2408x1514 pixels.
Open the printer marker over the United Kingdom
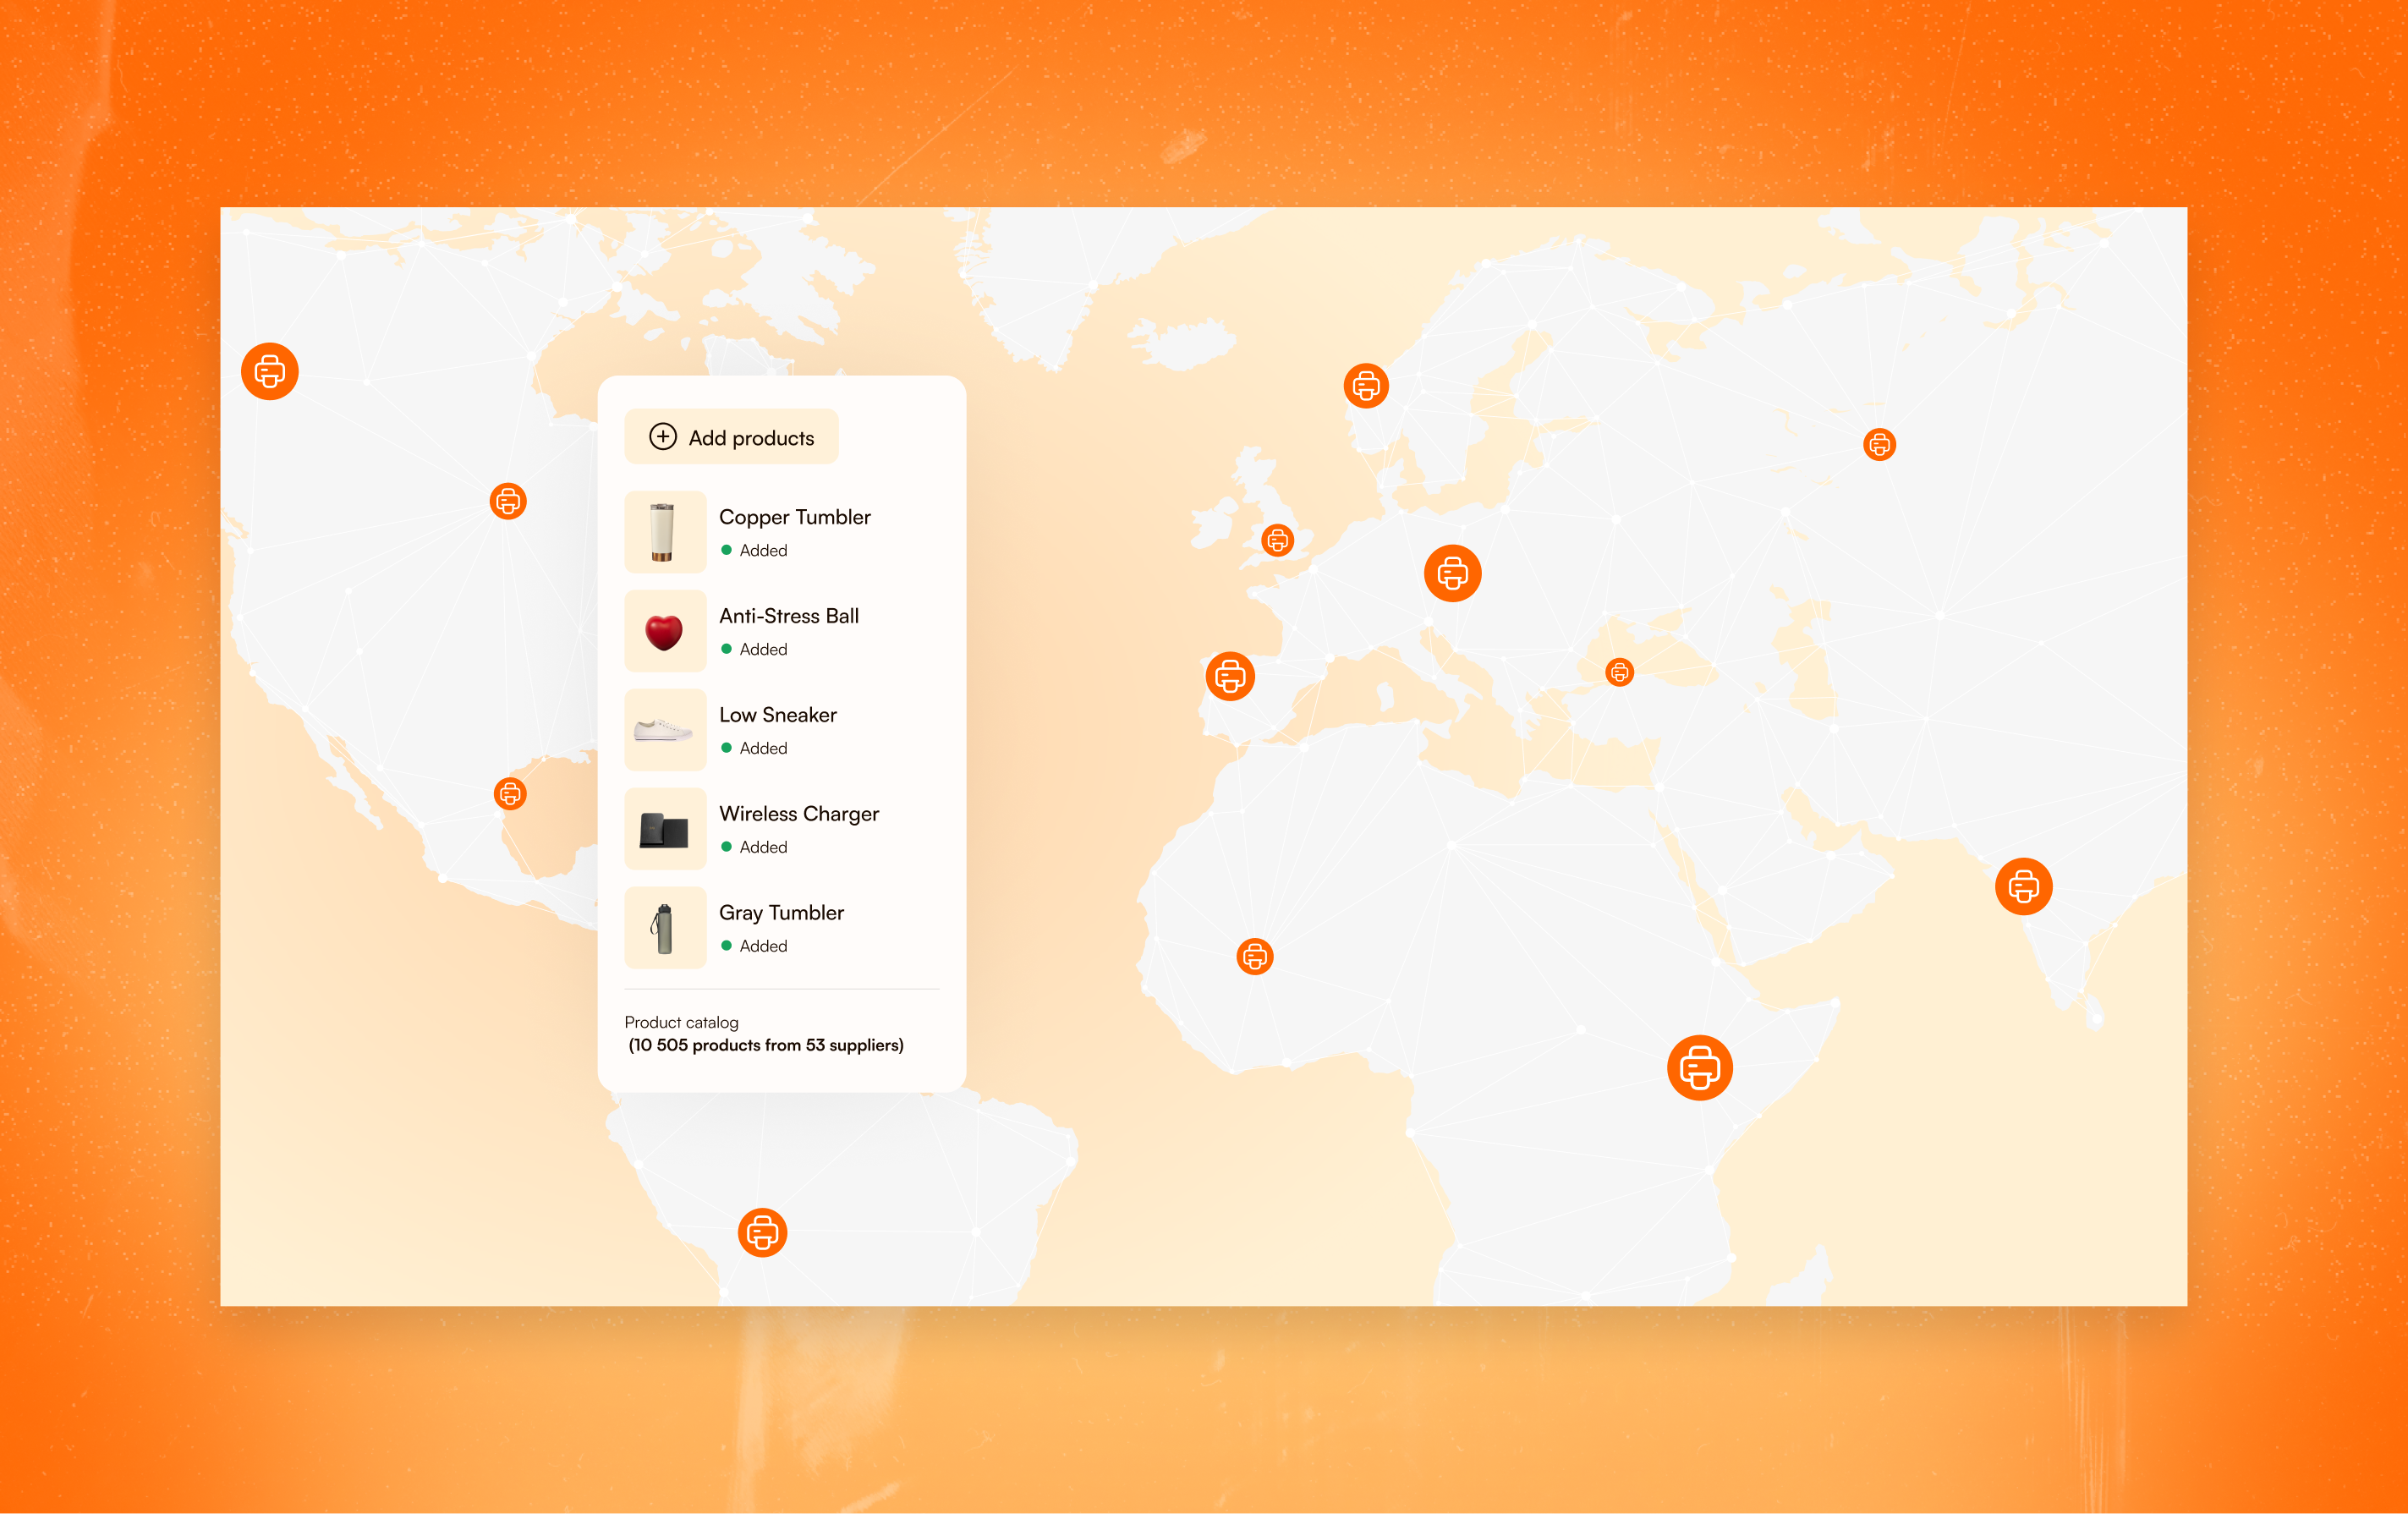pyautogui.click(x=1277, y=541)
